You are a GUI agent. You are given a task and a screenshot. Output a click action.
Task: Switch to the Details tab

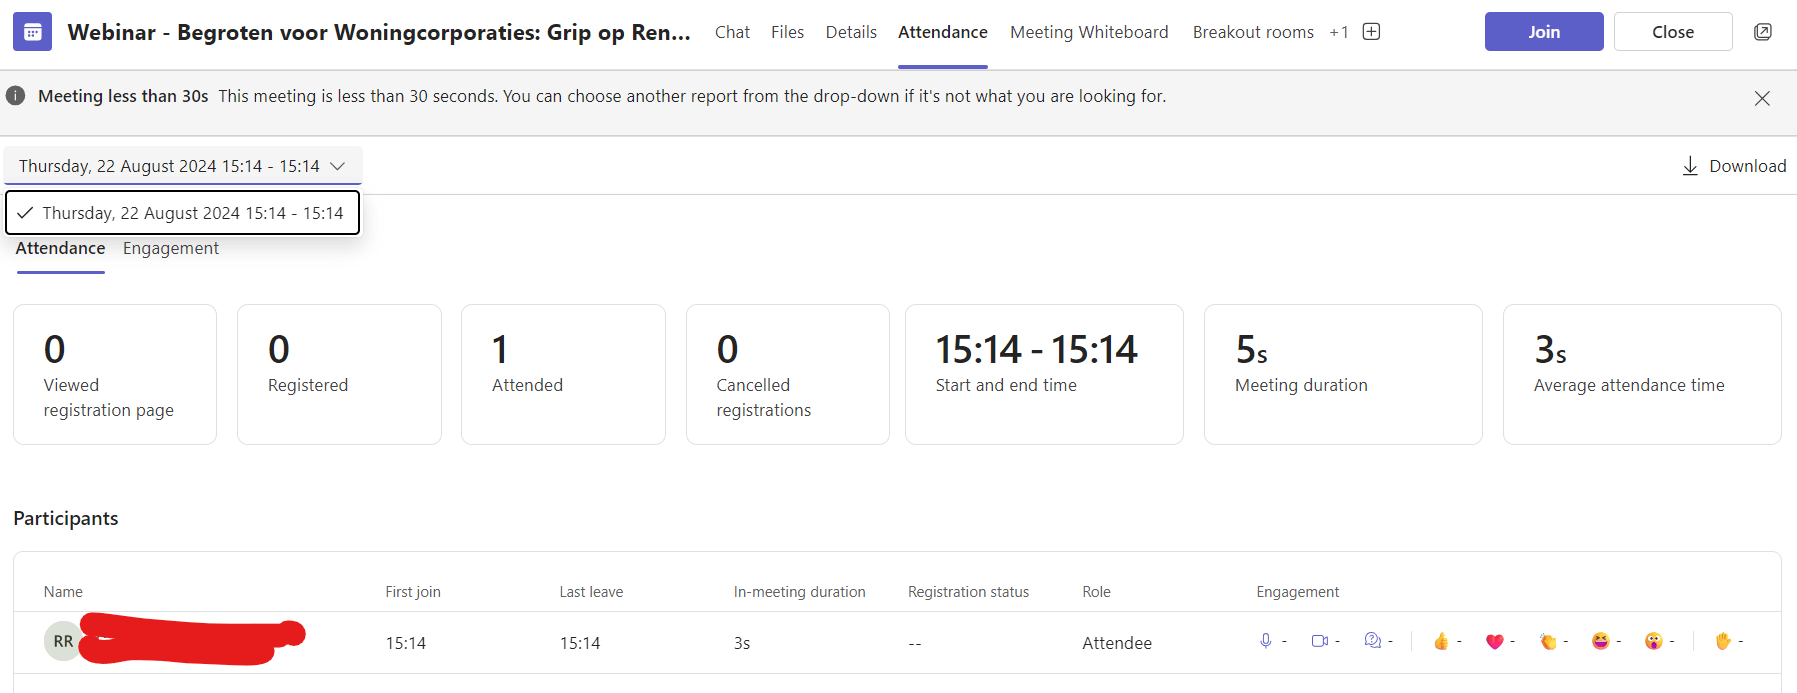pos(851,32)
